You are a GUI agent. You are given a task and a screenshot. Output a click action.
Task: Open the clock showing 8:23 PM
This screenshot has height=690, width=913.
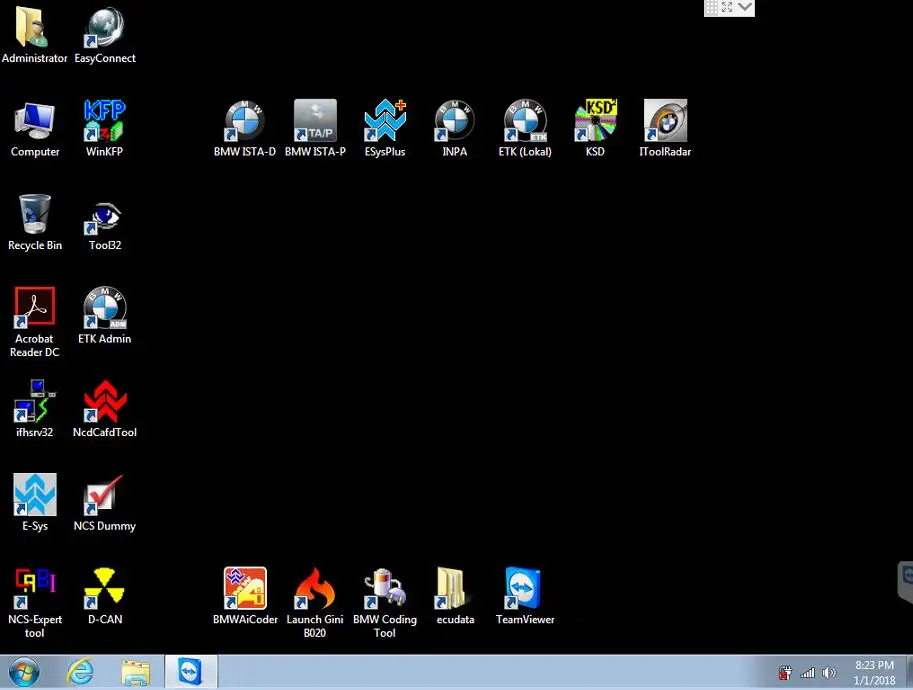click(x=874, y=673)
